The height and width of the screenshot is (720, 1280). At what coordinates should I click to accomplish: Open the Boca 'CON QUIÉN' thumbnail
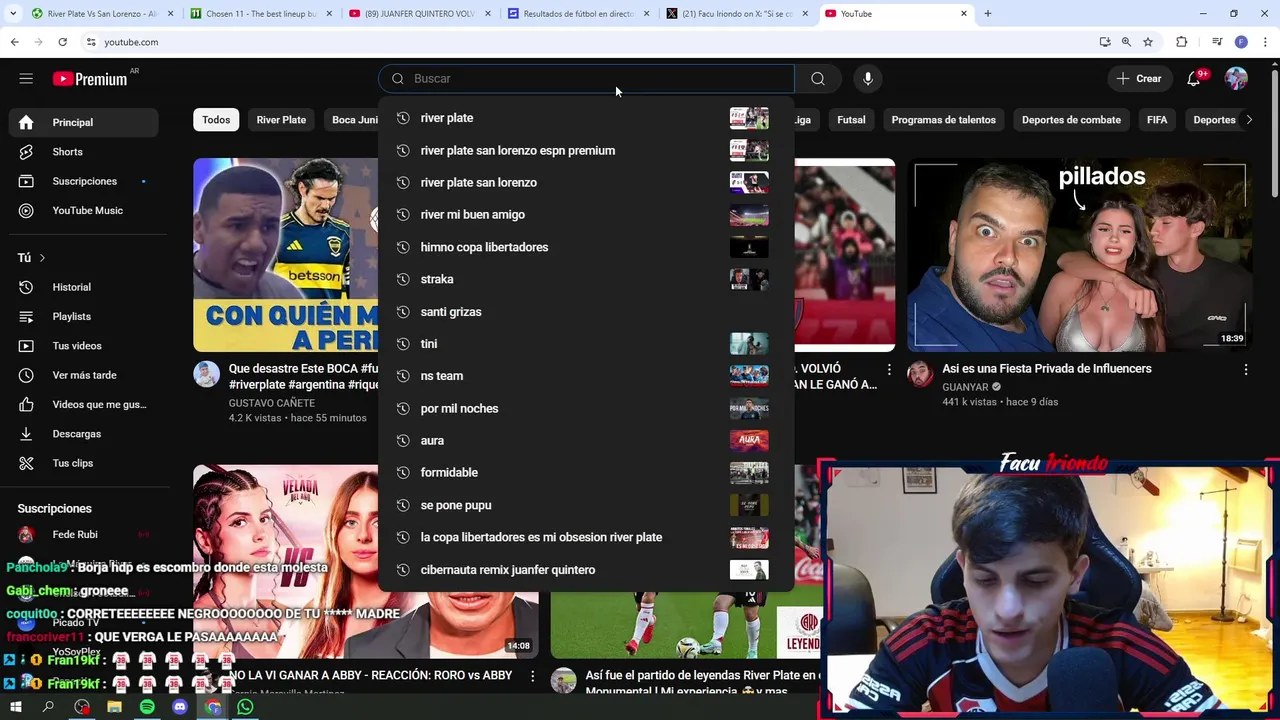click(x=286, y=255)
